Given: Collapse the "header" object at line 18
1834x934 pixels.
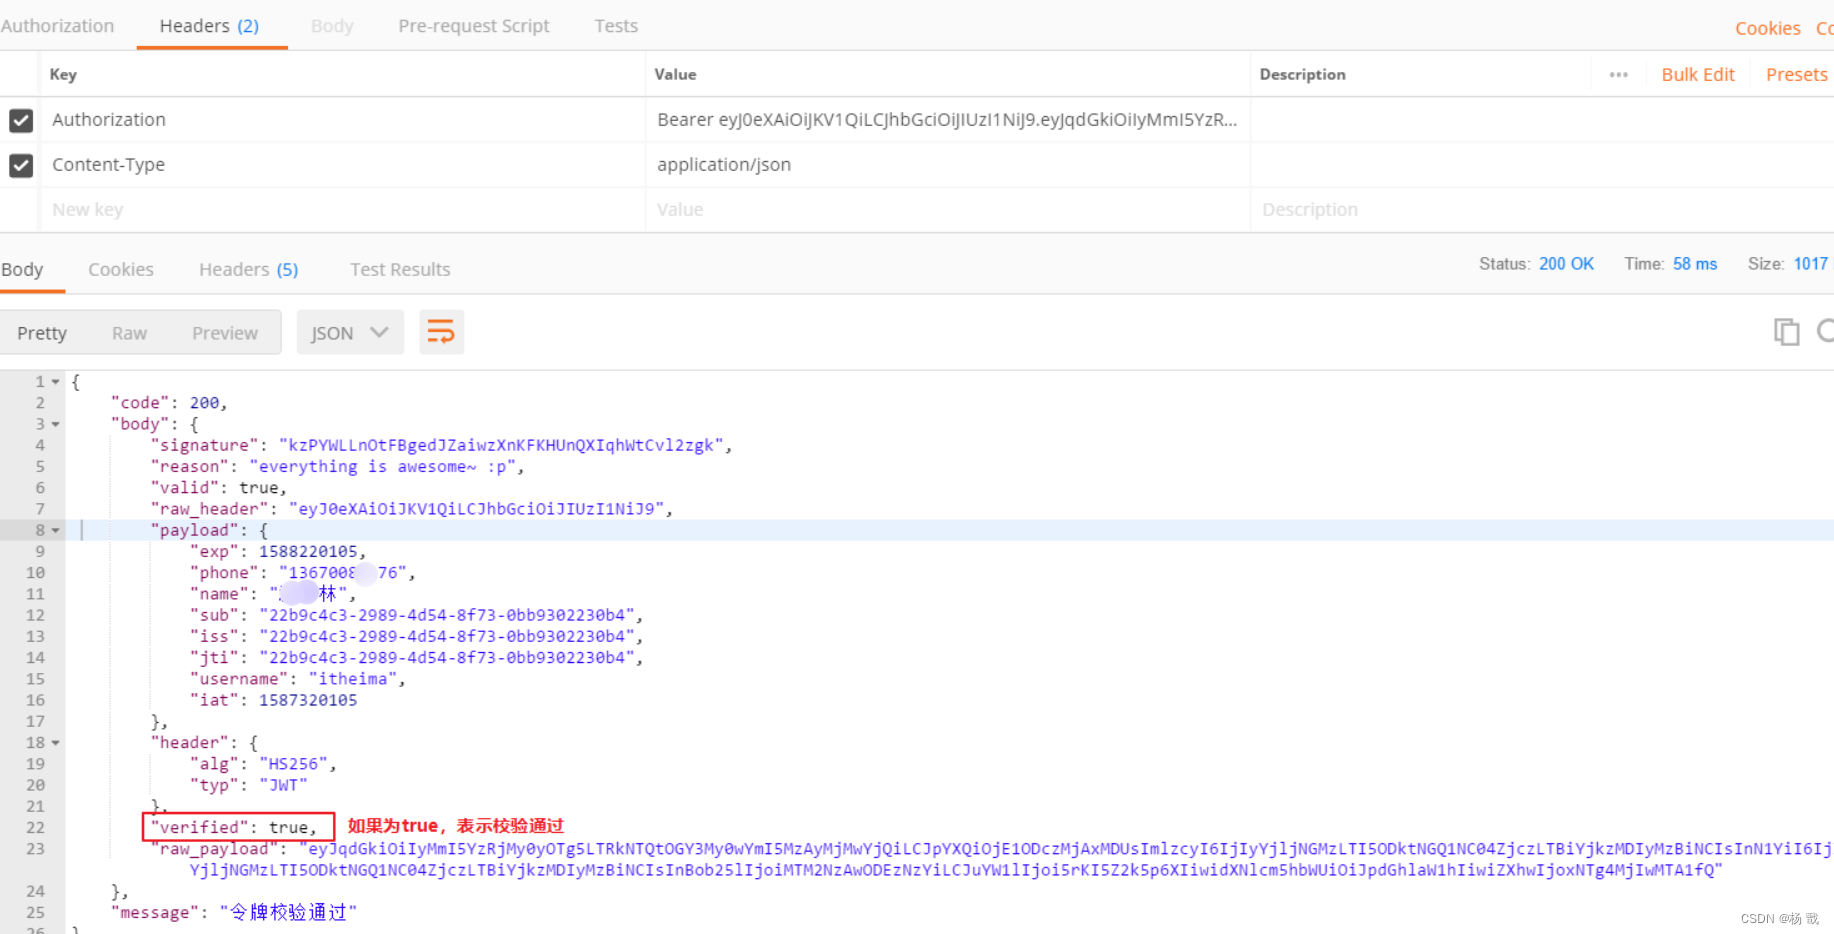Looking at the screenshot, I should click(56, 743).
